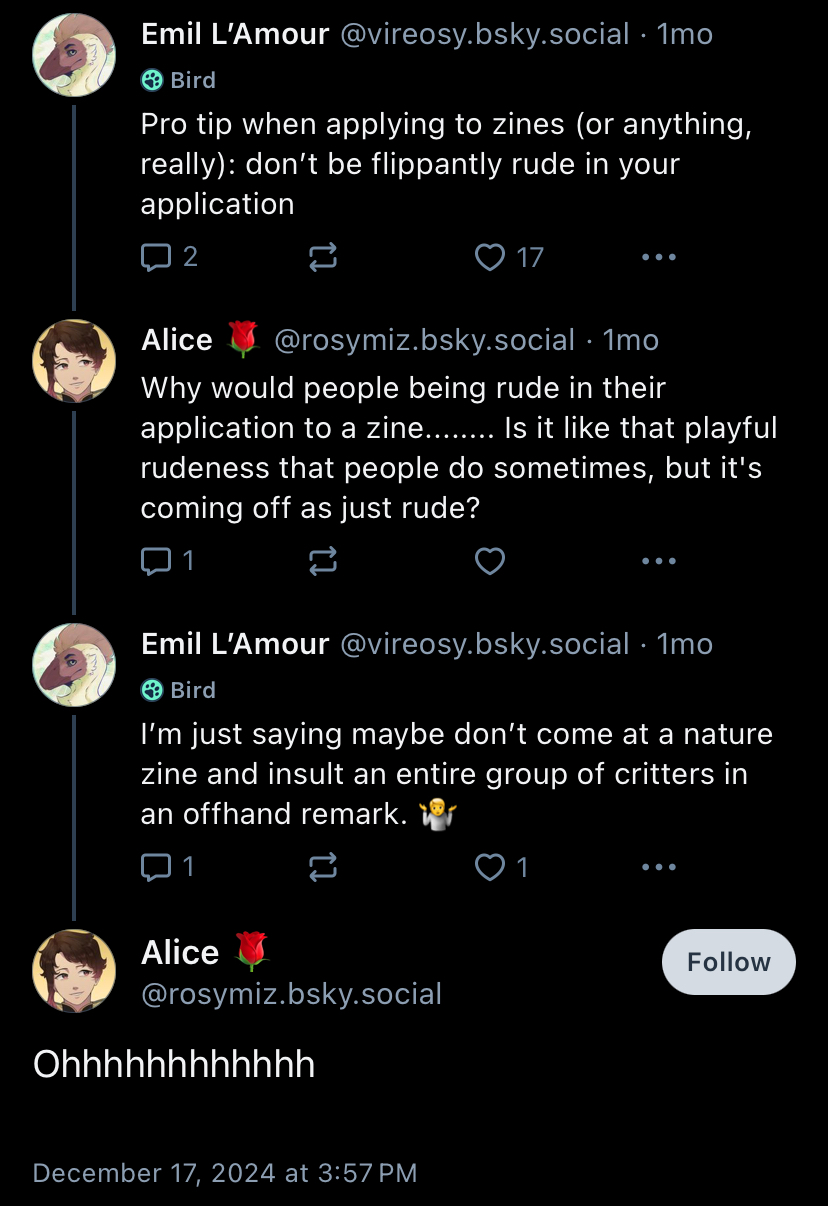Viewport: 828px width, 1206px height.
Task: Like Emil's post showing 1 like
Action: (501, 867)
